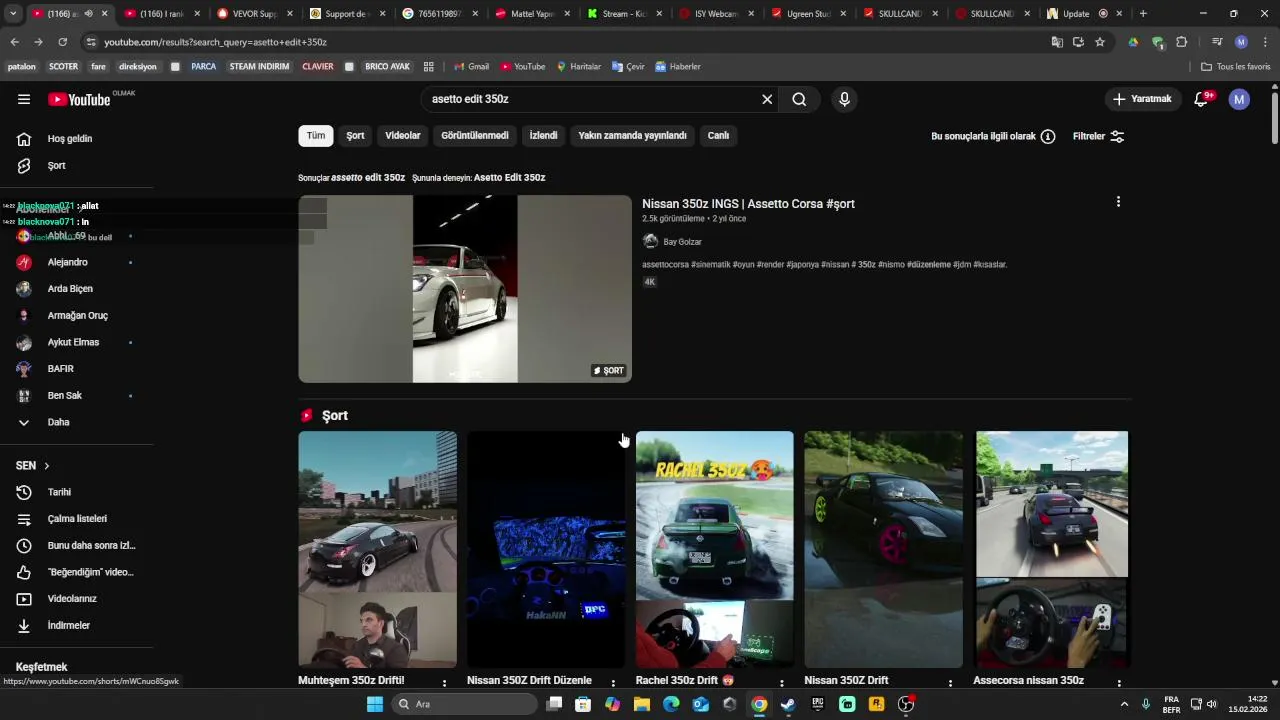Viewport: 1280px width, 720px height.
Task: Expand the SEN section chevron
Action: tap(46, 466)
